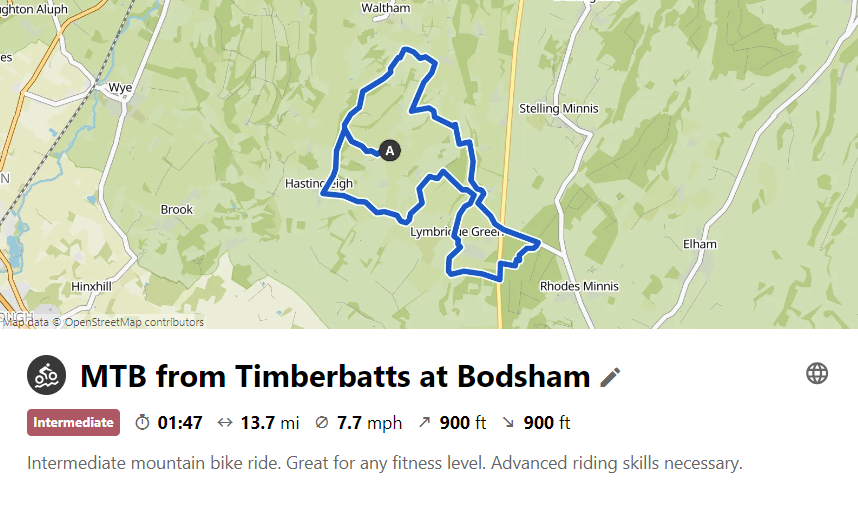Click the Stelling Minnis label on map
Screen dimensions: 858x518
tap(559, 108)
